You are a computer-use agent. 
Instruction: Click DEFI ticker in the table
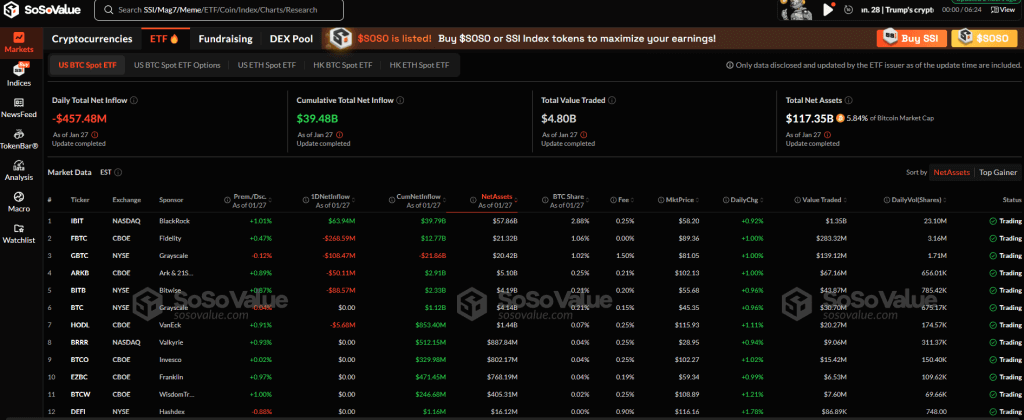coord(78,412)
